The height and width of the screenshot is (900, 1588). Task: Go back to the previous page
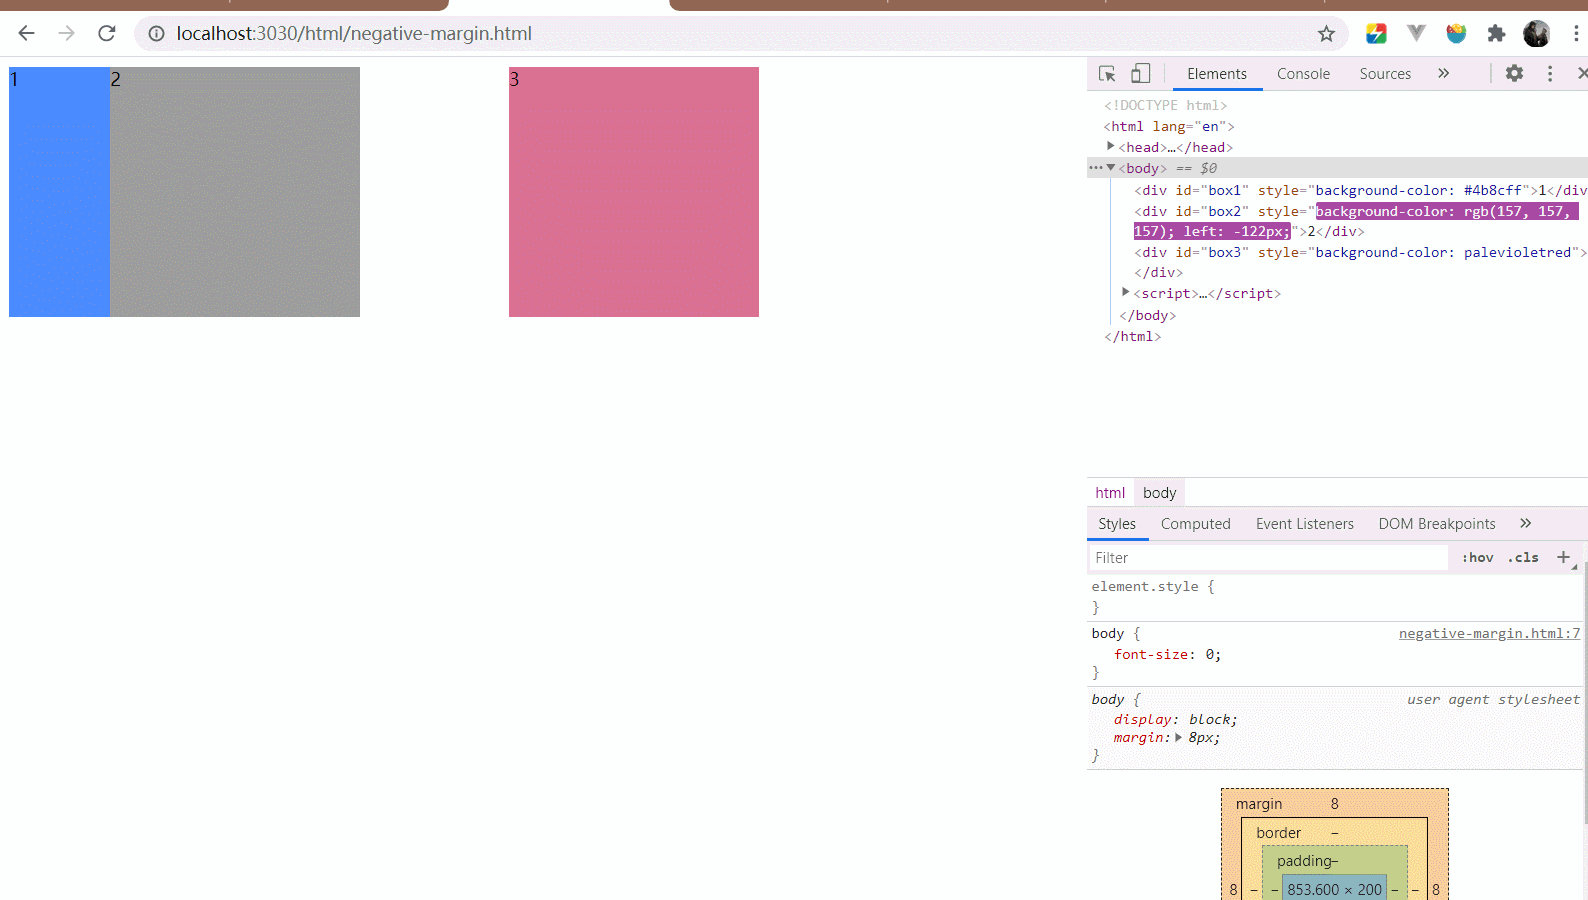click(27, 34)
